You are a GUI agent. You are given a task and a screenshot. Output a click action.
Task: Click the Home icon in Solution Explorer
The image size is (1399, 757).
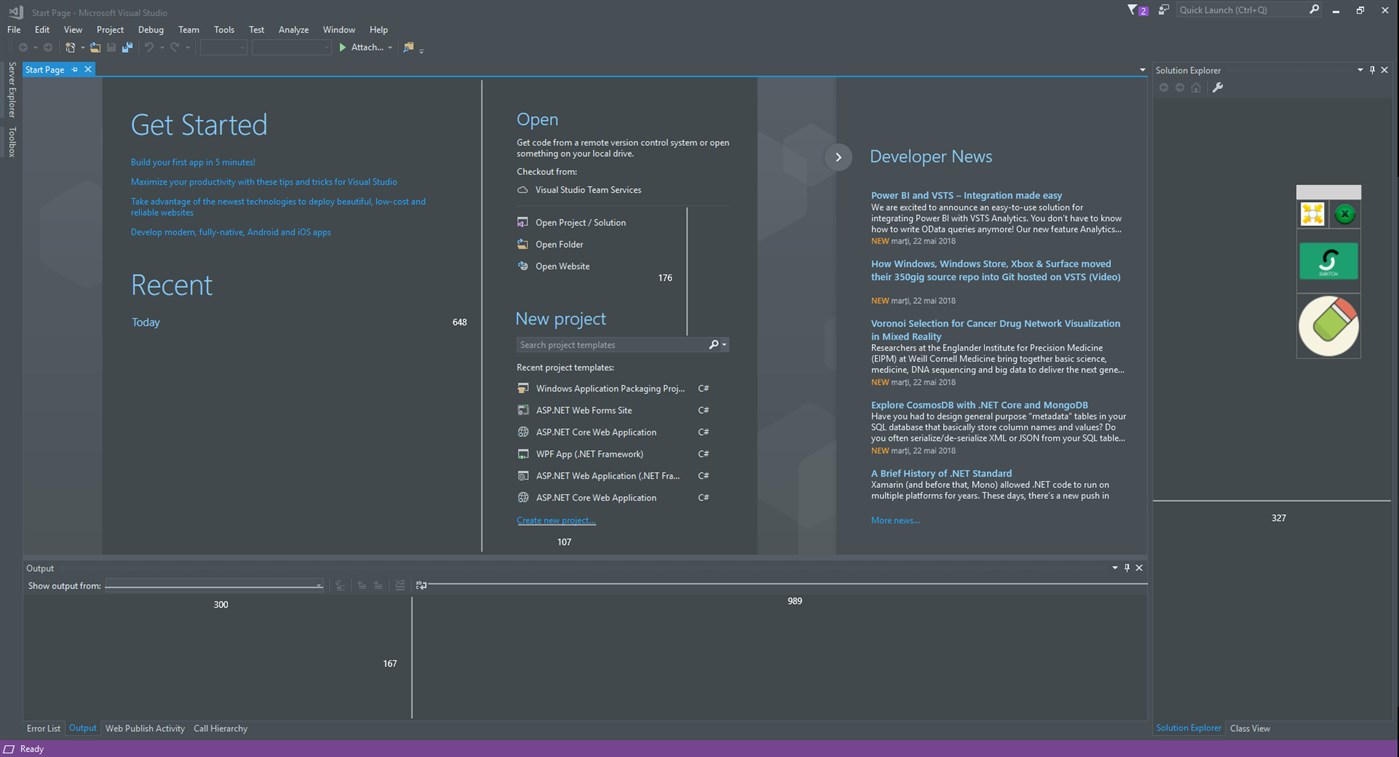click(1195, 87)
